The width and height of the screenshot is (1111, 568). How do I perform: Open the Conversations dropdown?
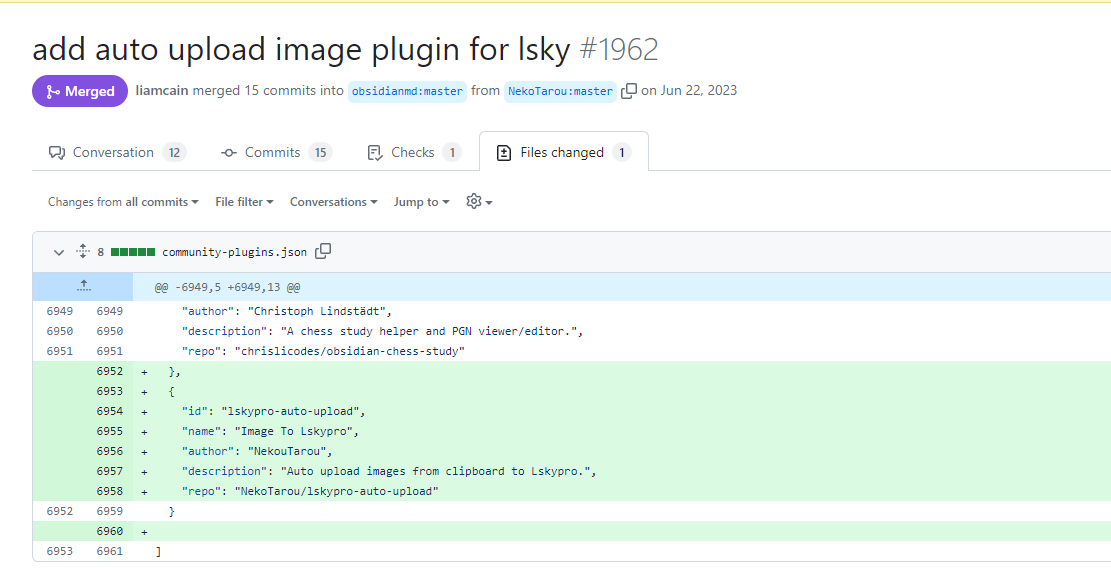(334, 202)
